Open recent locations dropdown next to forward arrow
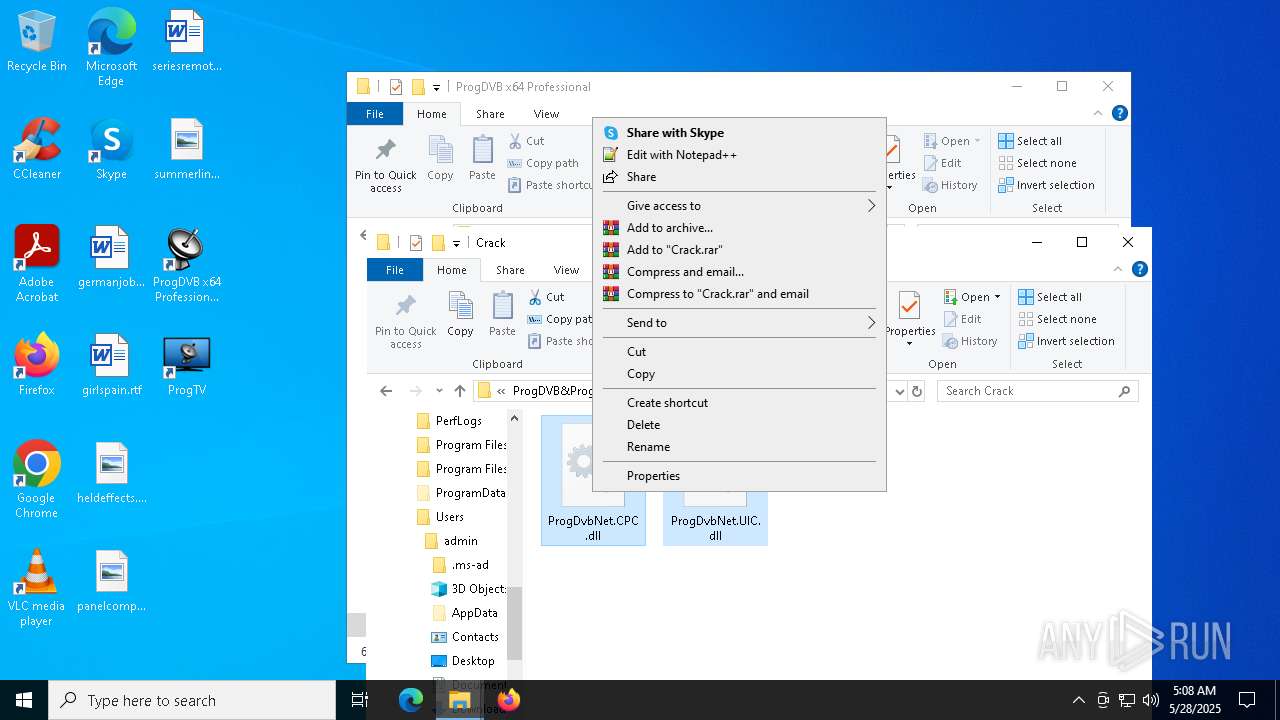 [438, 391]
